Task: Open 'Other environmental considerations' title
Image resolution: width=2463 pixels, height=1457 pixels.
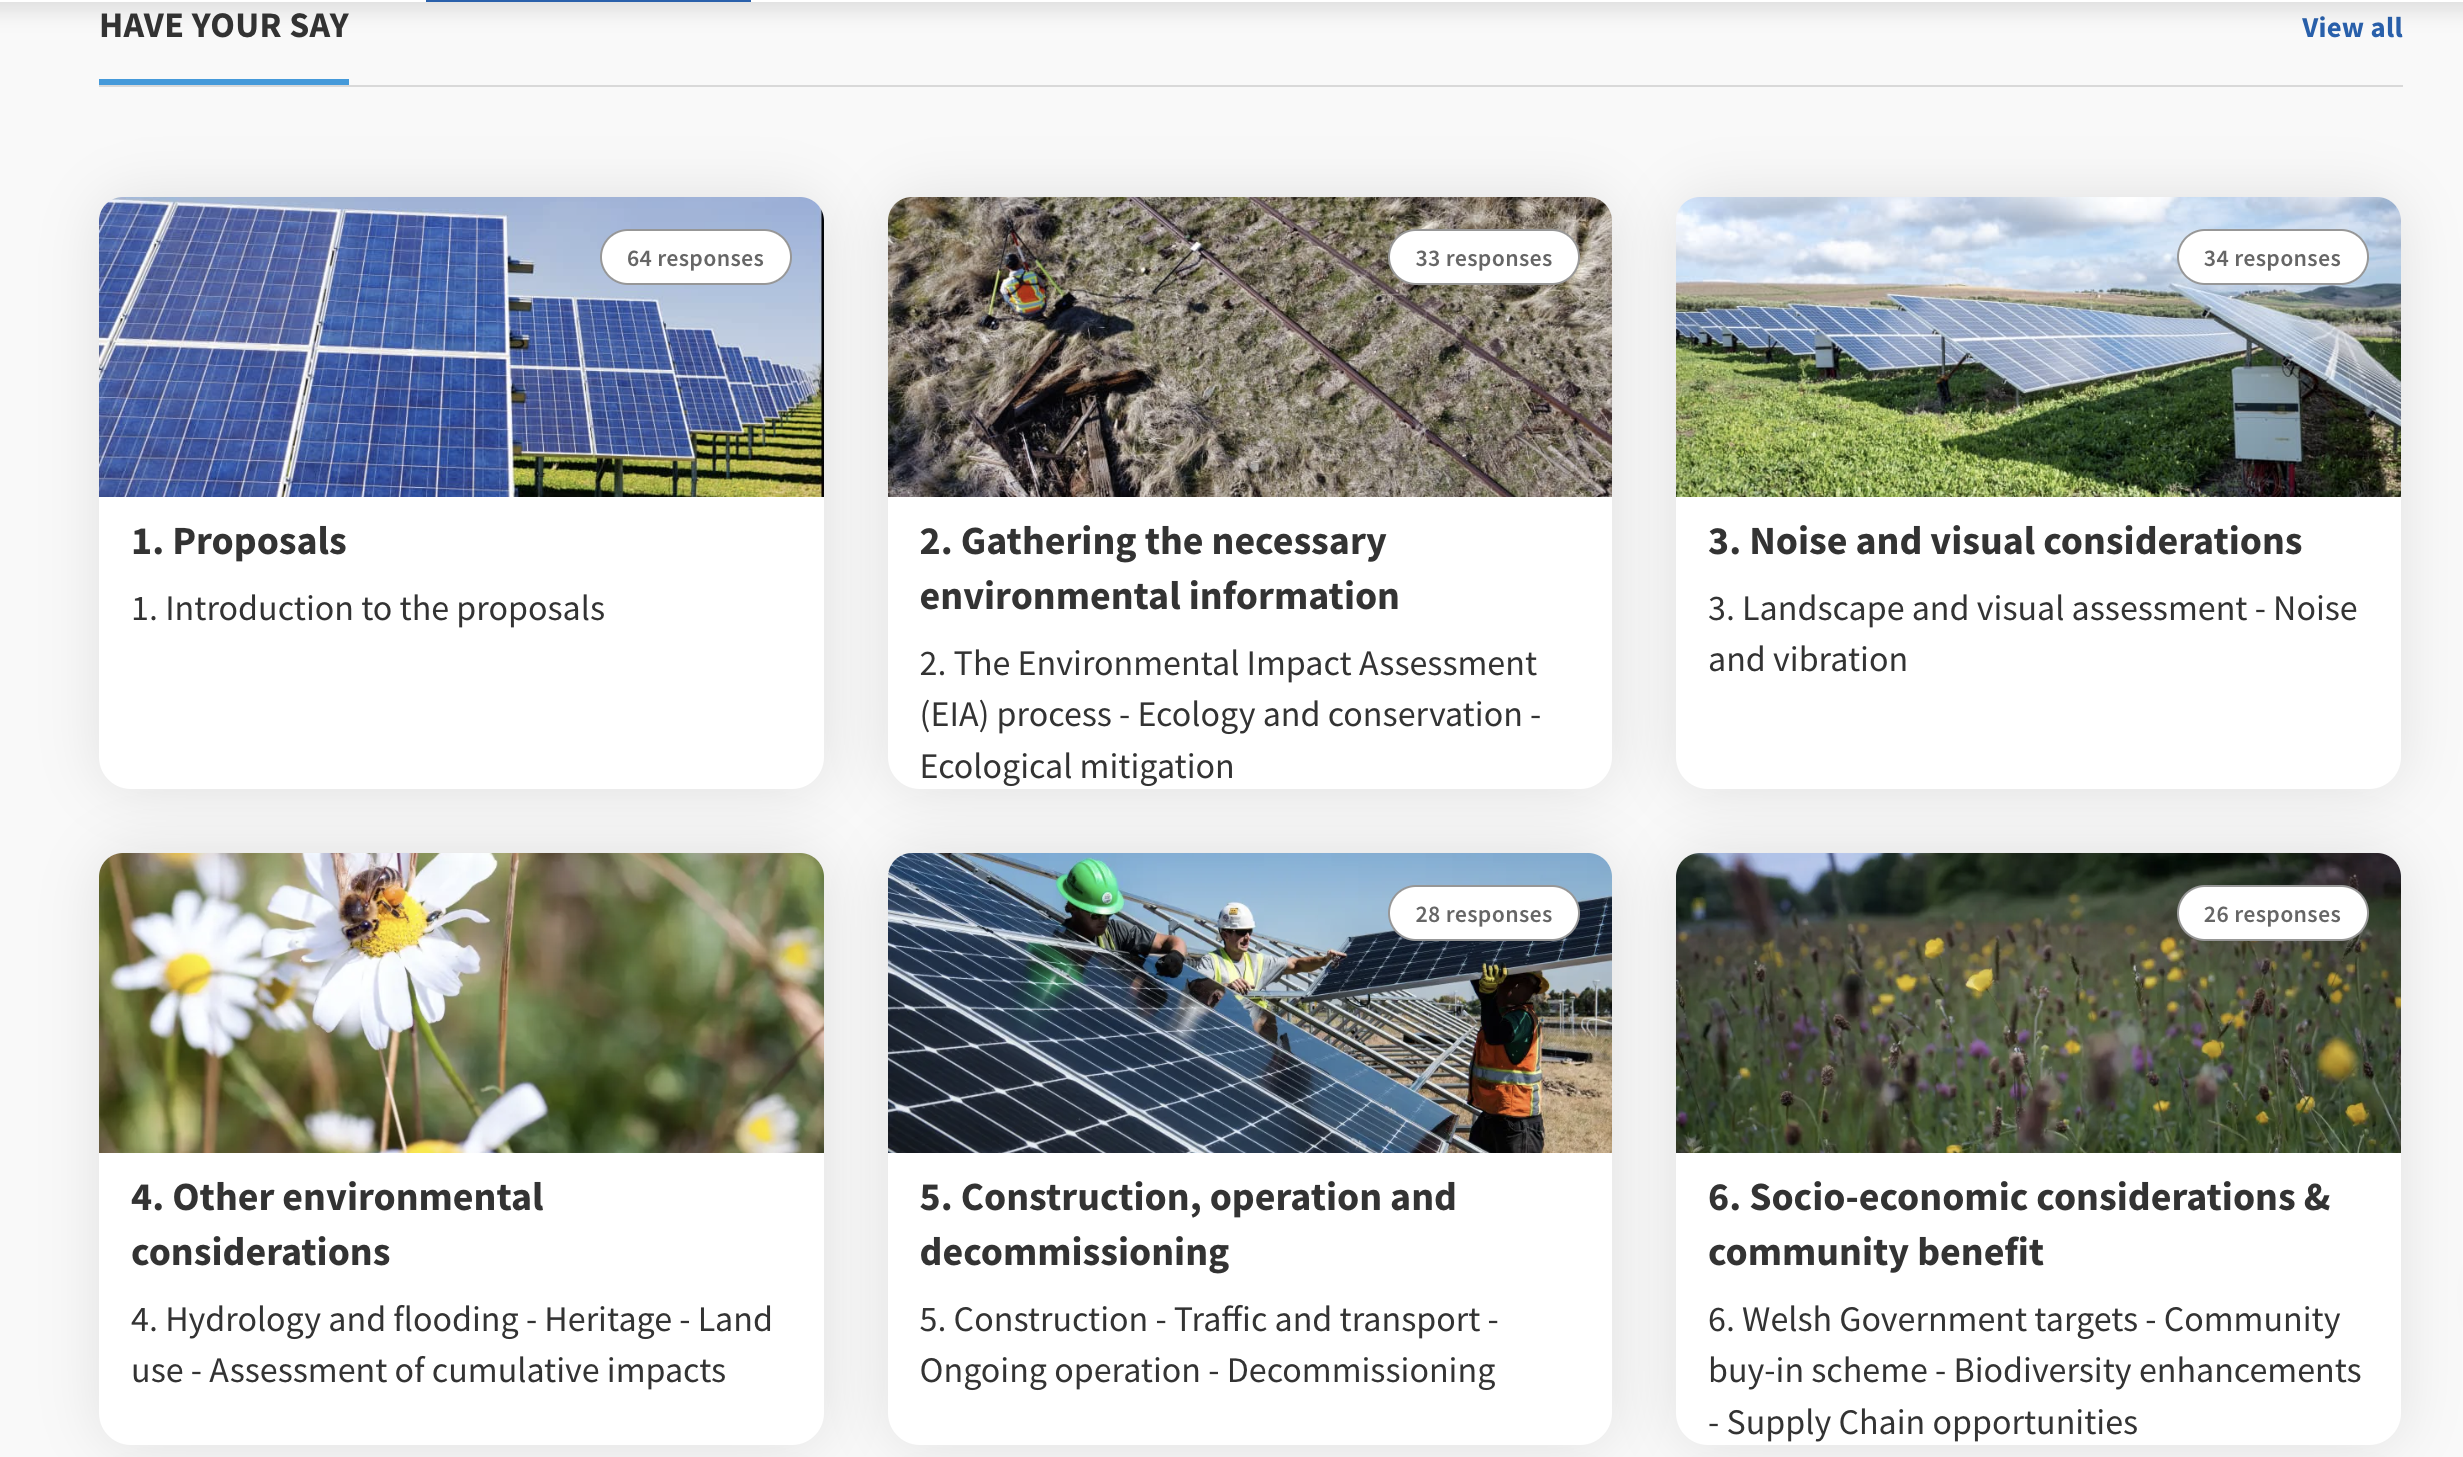Action: pyautogui.click(x=337, y=1224)
